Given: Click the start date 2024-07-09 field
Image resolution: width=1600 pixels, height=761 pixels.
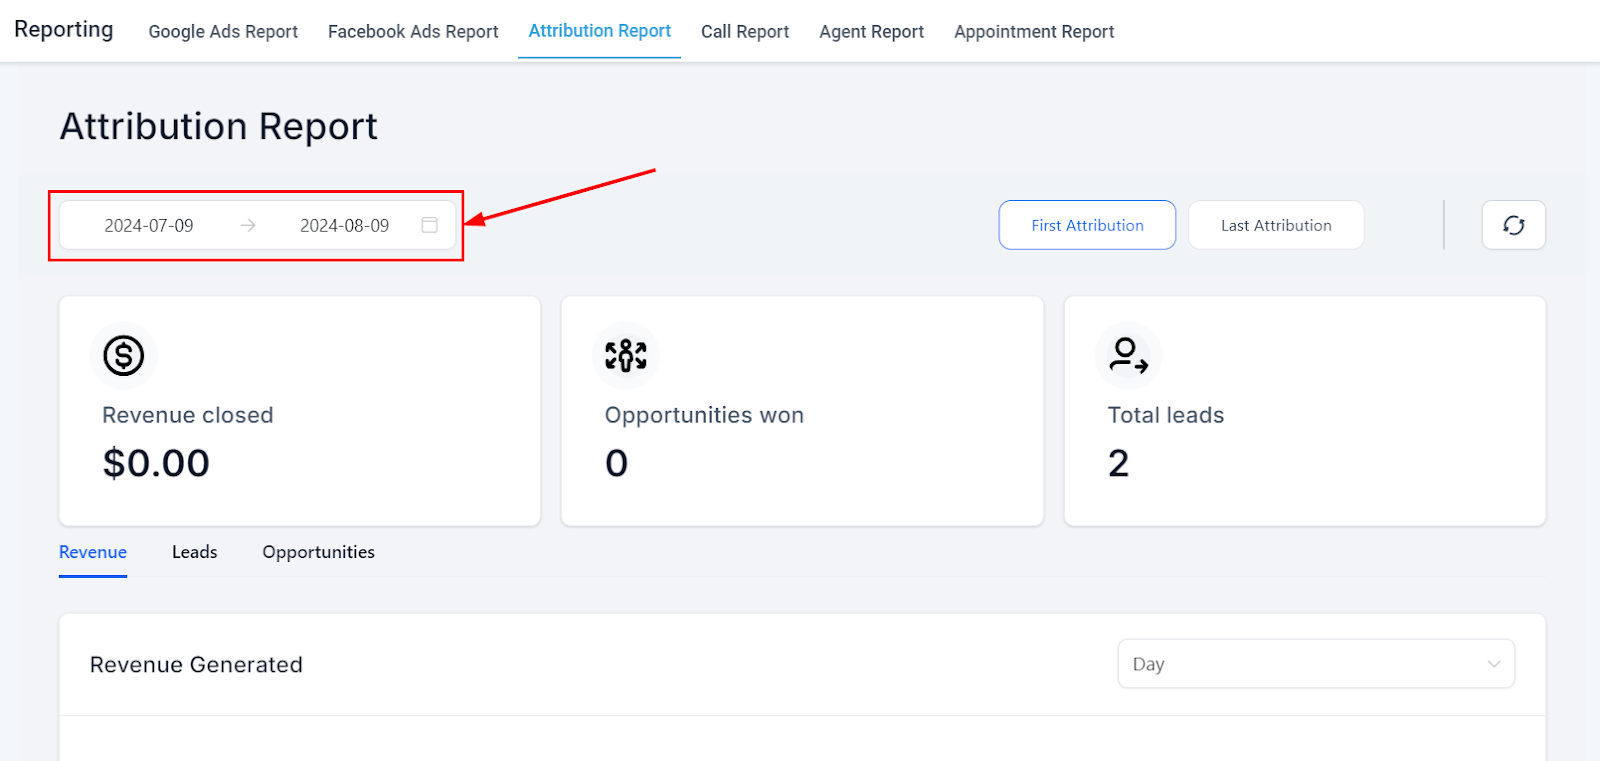Looking at the screenshot, I should [149, 226].
